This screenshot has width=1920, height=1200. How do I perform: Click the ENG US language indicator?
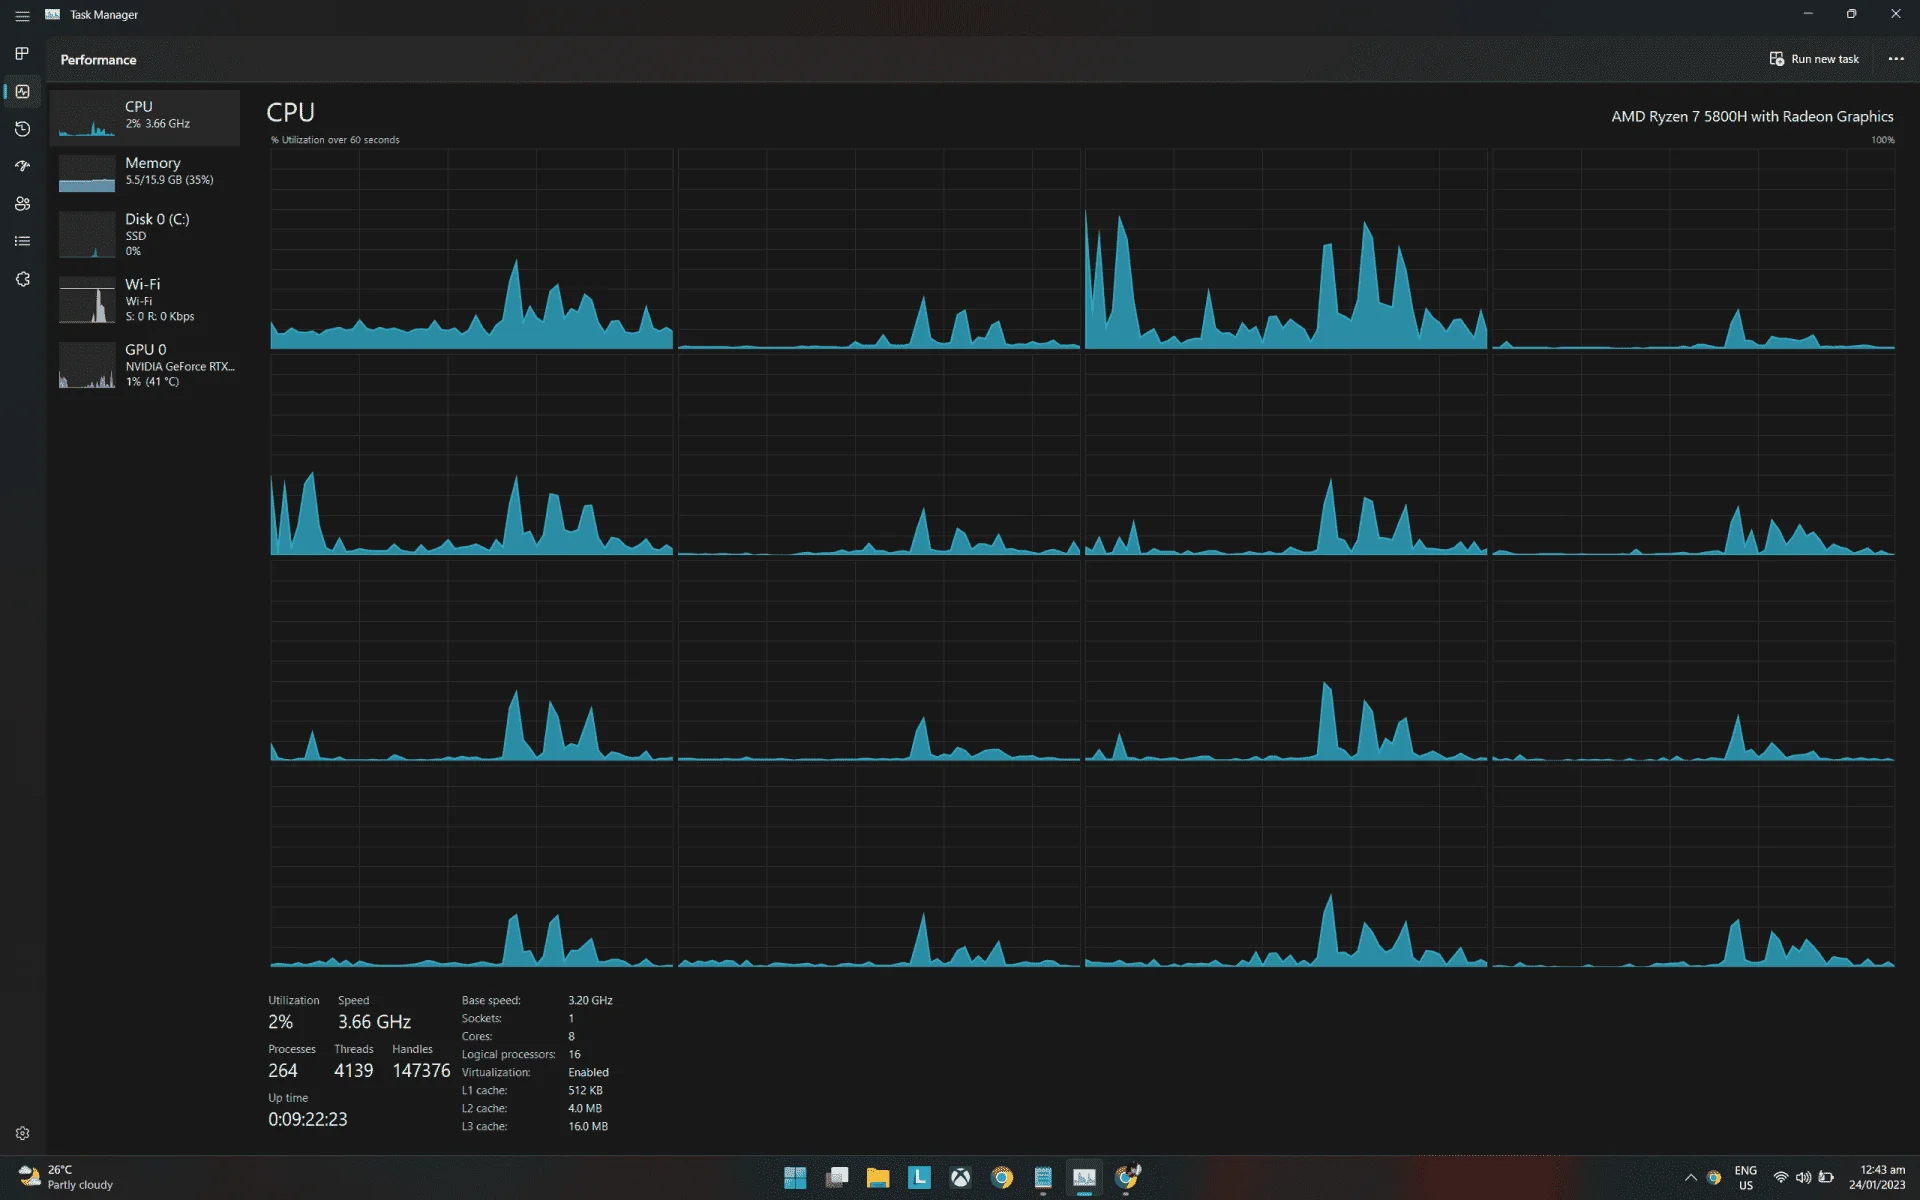[x=1746, y=1178]
